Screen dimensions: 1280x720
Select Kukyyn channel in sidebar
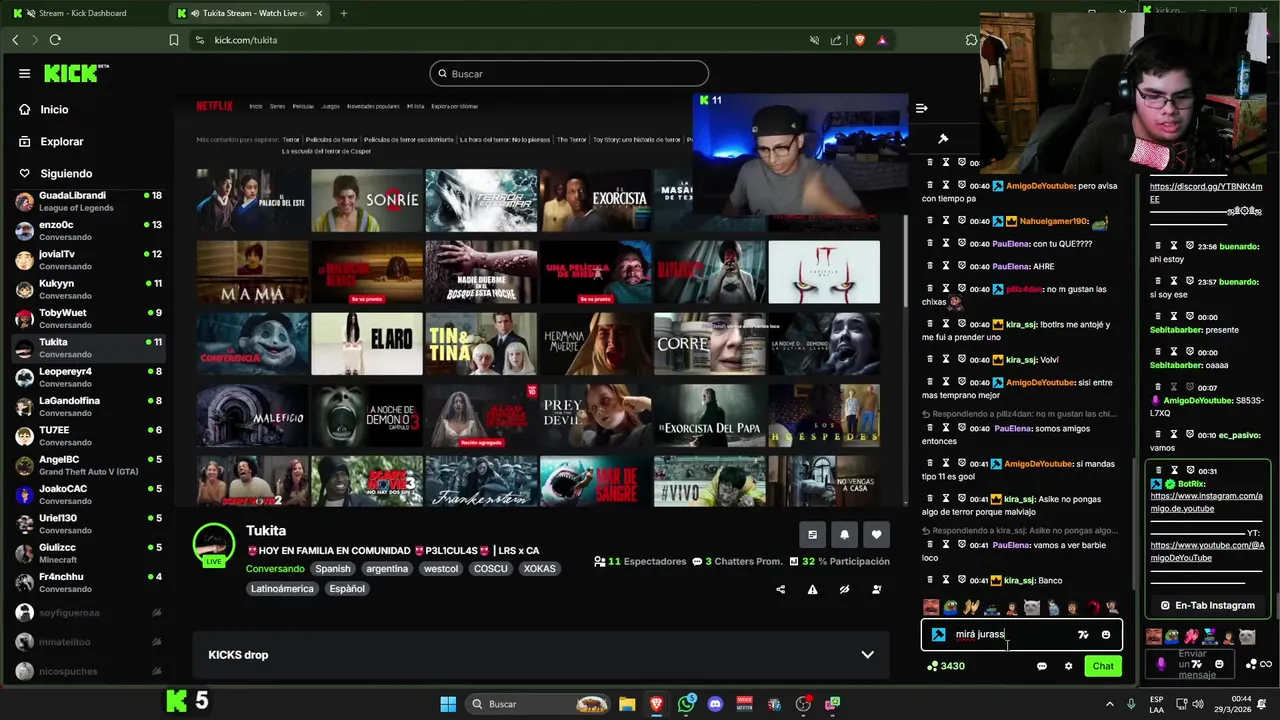coord(87,289)
